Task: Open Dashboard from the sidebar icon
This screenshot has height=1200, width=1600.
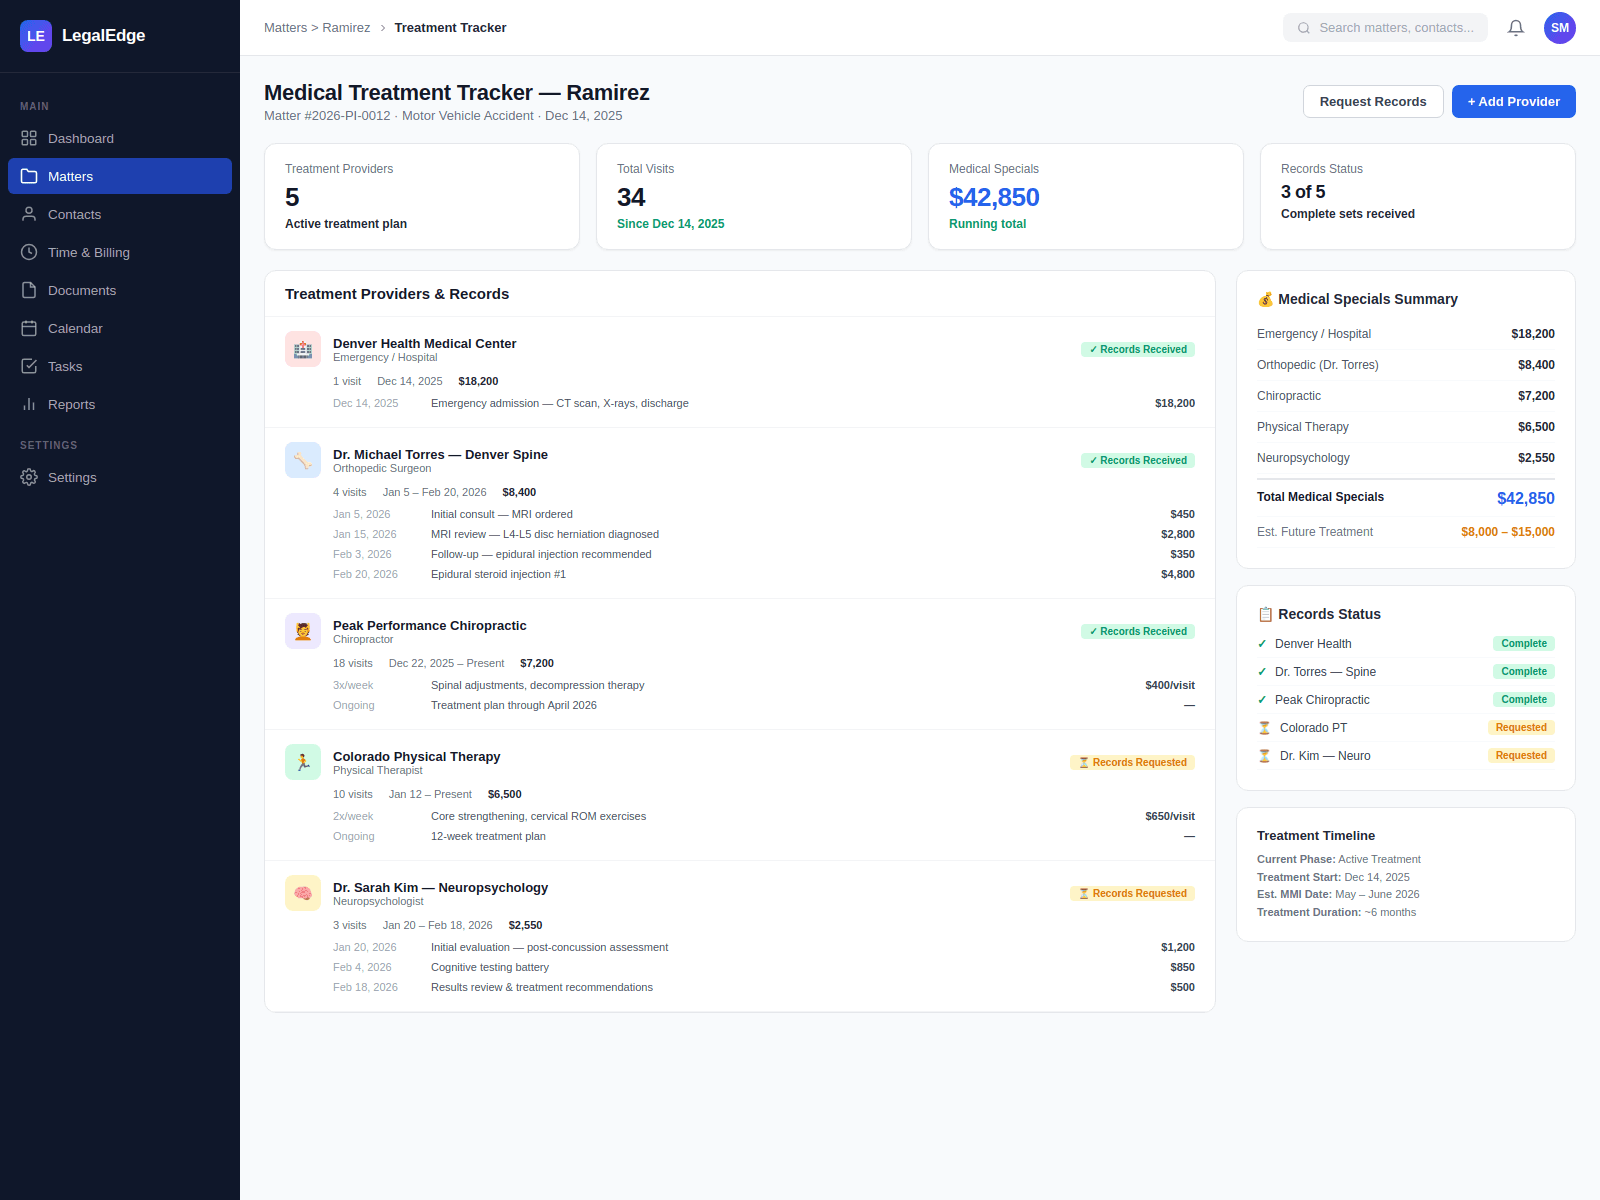Action: [29, 138]
